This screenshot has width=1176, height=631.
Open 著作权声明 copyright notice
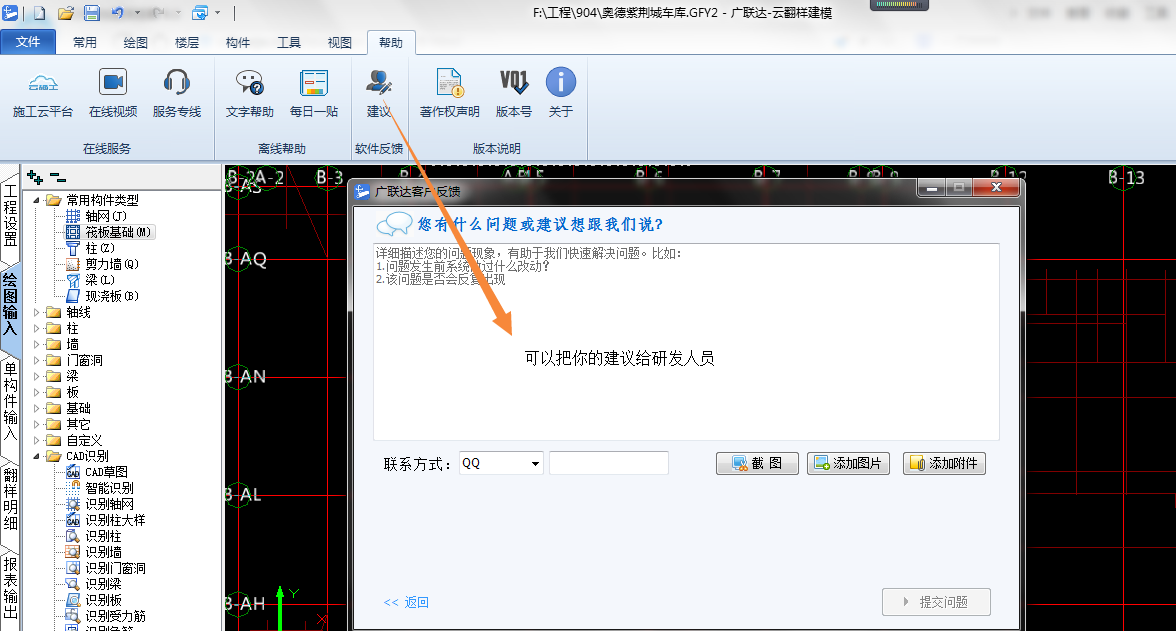[449, 94]
